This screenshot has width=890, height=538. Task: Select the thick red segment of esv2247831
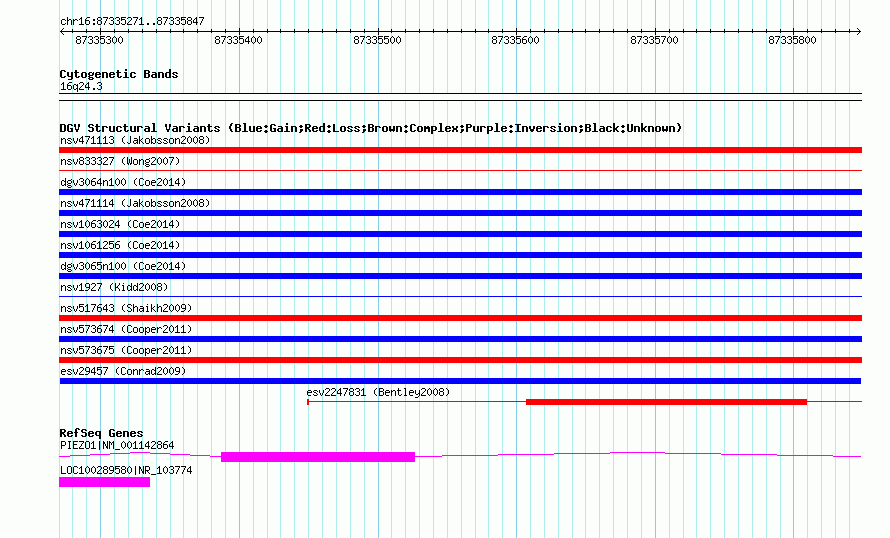[666, 402]
